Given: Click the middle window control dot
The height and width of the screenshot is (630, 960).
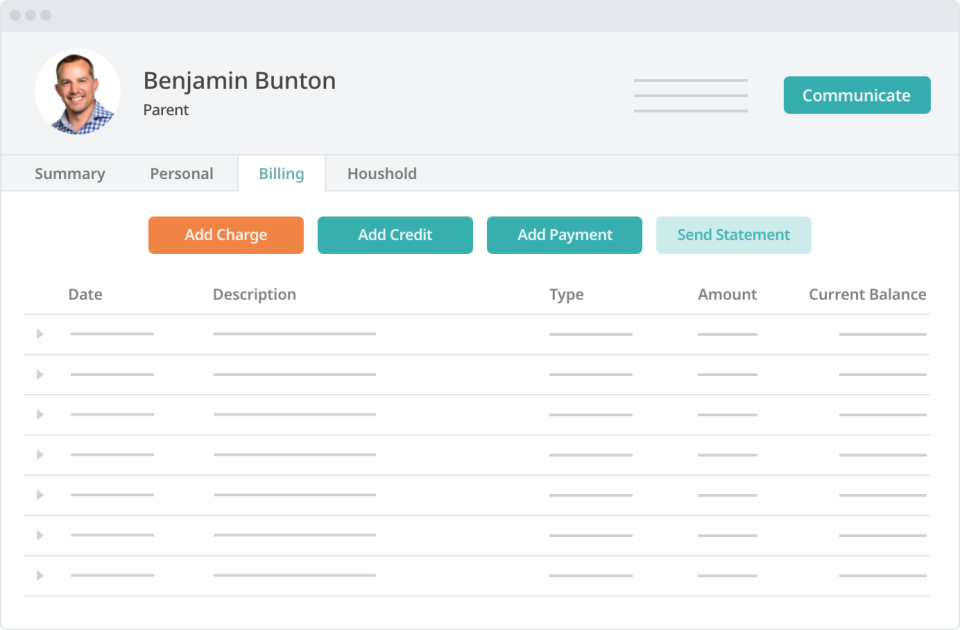Looking at the screenshot, I should point(31,15).
